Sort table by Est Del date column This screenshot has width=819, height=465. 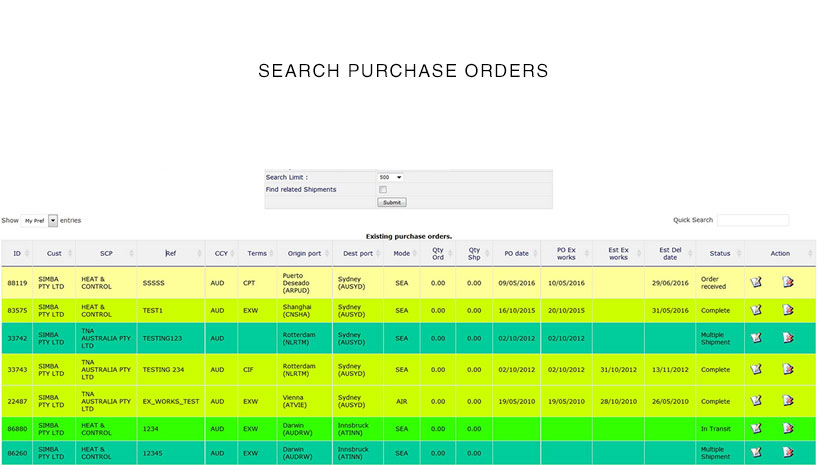coord(670,253)
